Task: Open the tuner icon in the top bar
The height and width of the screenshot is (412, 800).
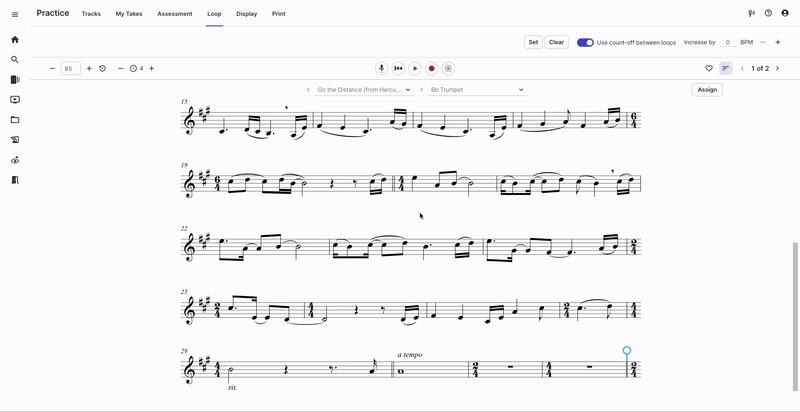Action: [x=752, y=13]
